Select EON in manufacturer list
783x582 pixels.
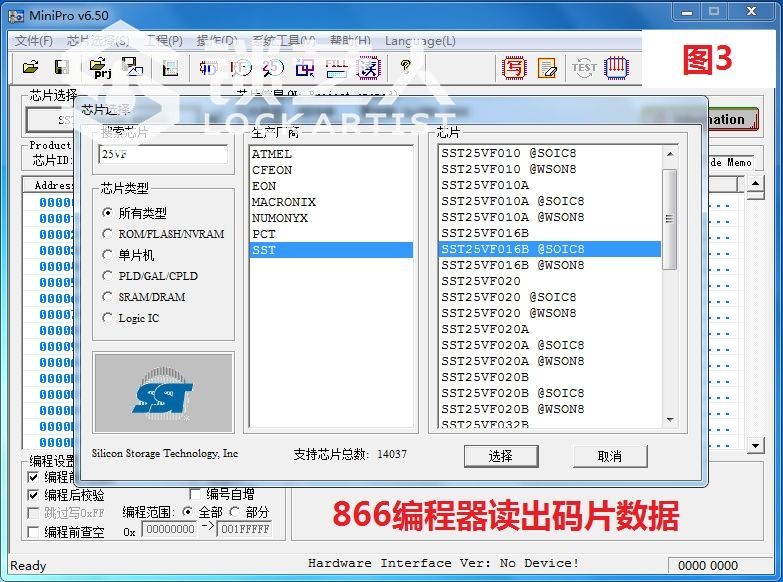click(331, 186)
